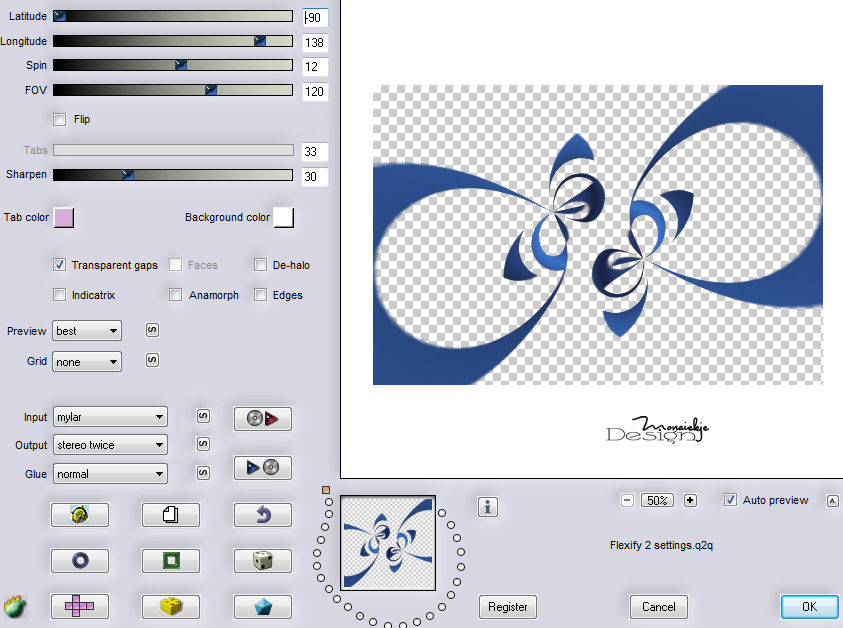The height and width of the screenshot is (628, 843).
Task: Click the yellow brick icon button
Action: (x=170, y=606)
